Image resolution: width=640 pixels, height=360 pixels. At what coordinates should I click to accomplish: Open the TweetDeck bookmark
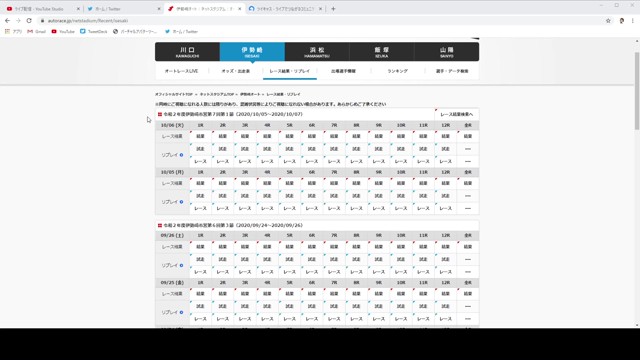[x=93, y=31]
